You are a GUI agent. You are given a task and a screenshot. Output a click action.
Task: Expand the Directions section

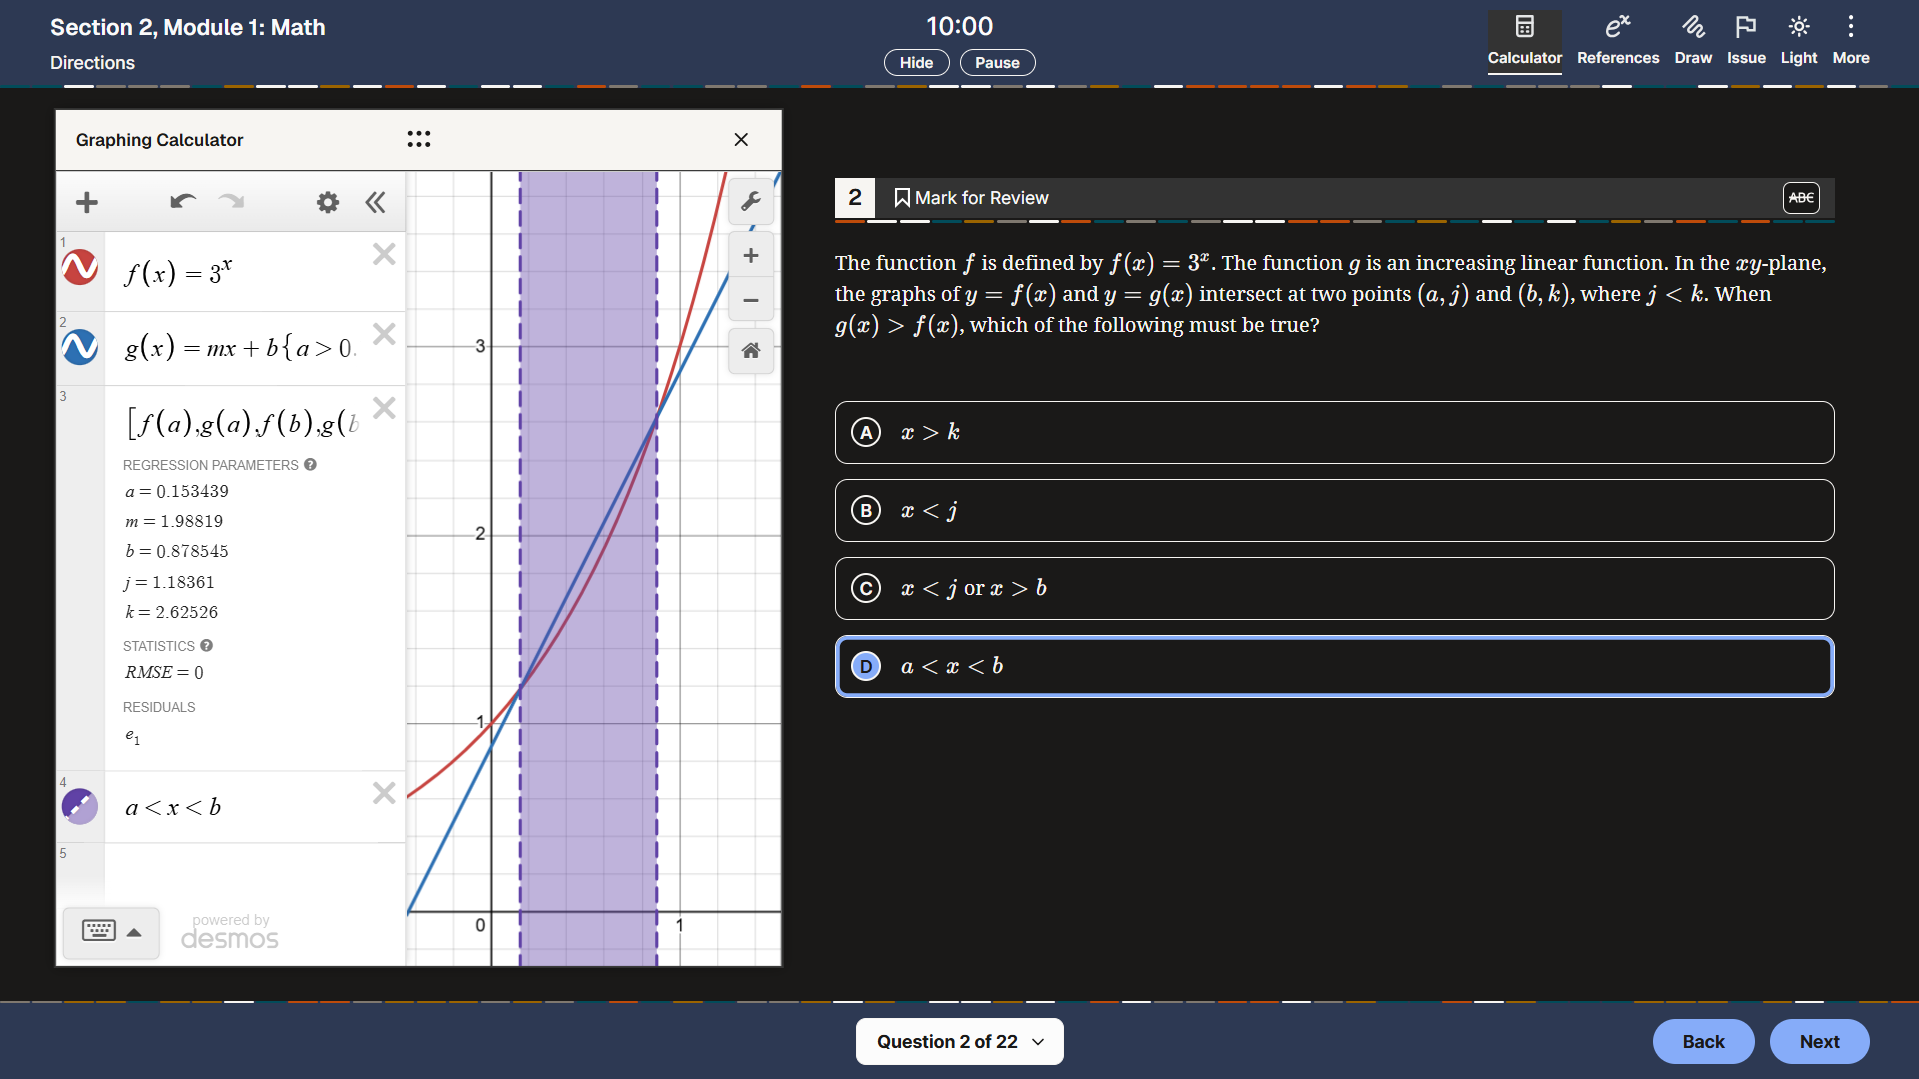(x=92, y=62)
